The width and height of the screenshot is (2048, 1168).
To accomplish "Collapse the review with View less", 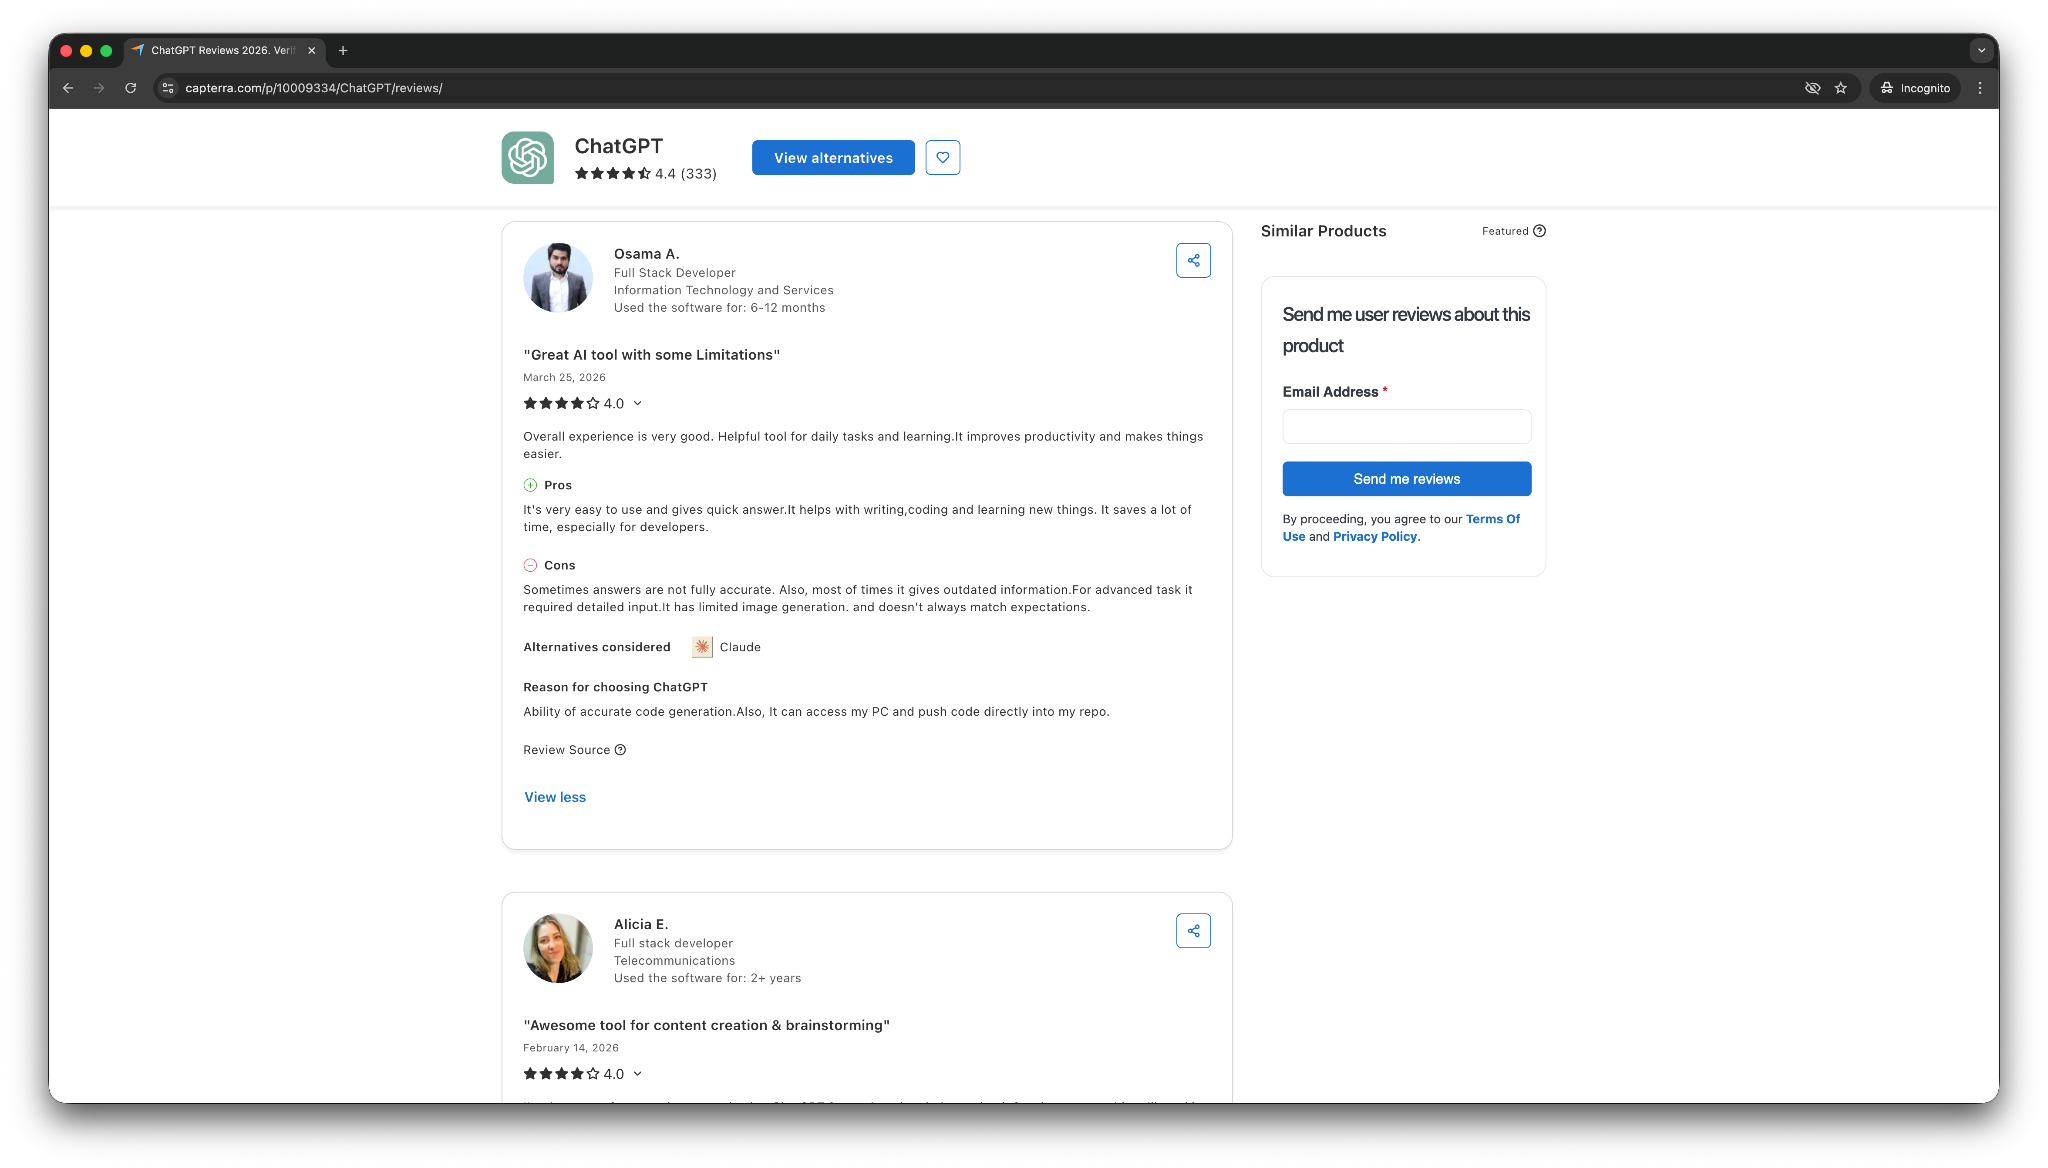I will [555, 797].
